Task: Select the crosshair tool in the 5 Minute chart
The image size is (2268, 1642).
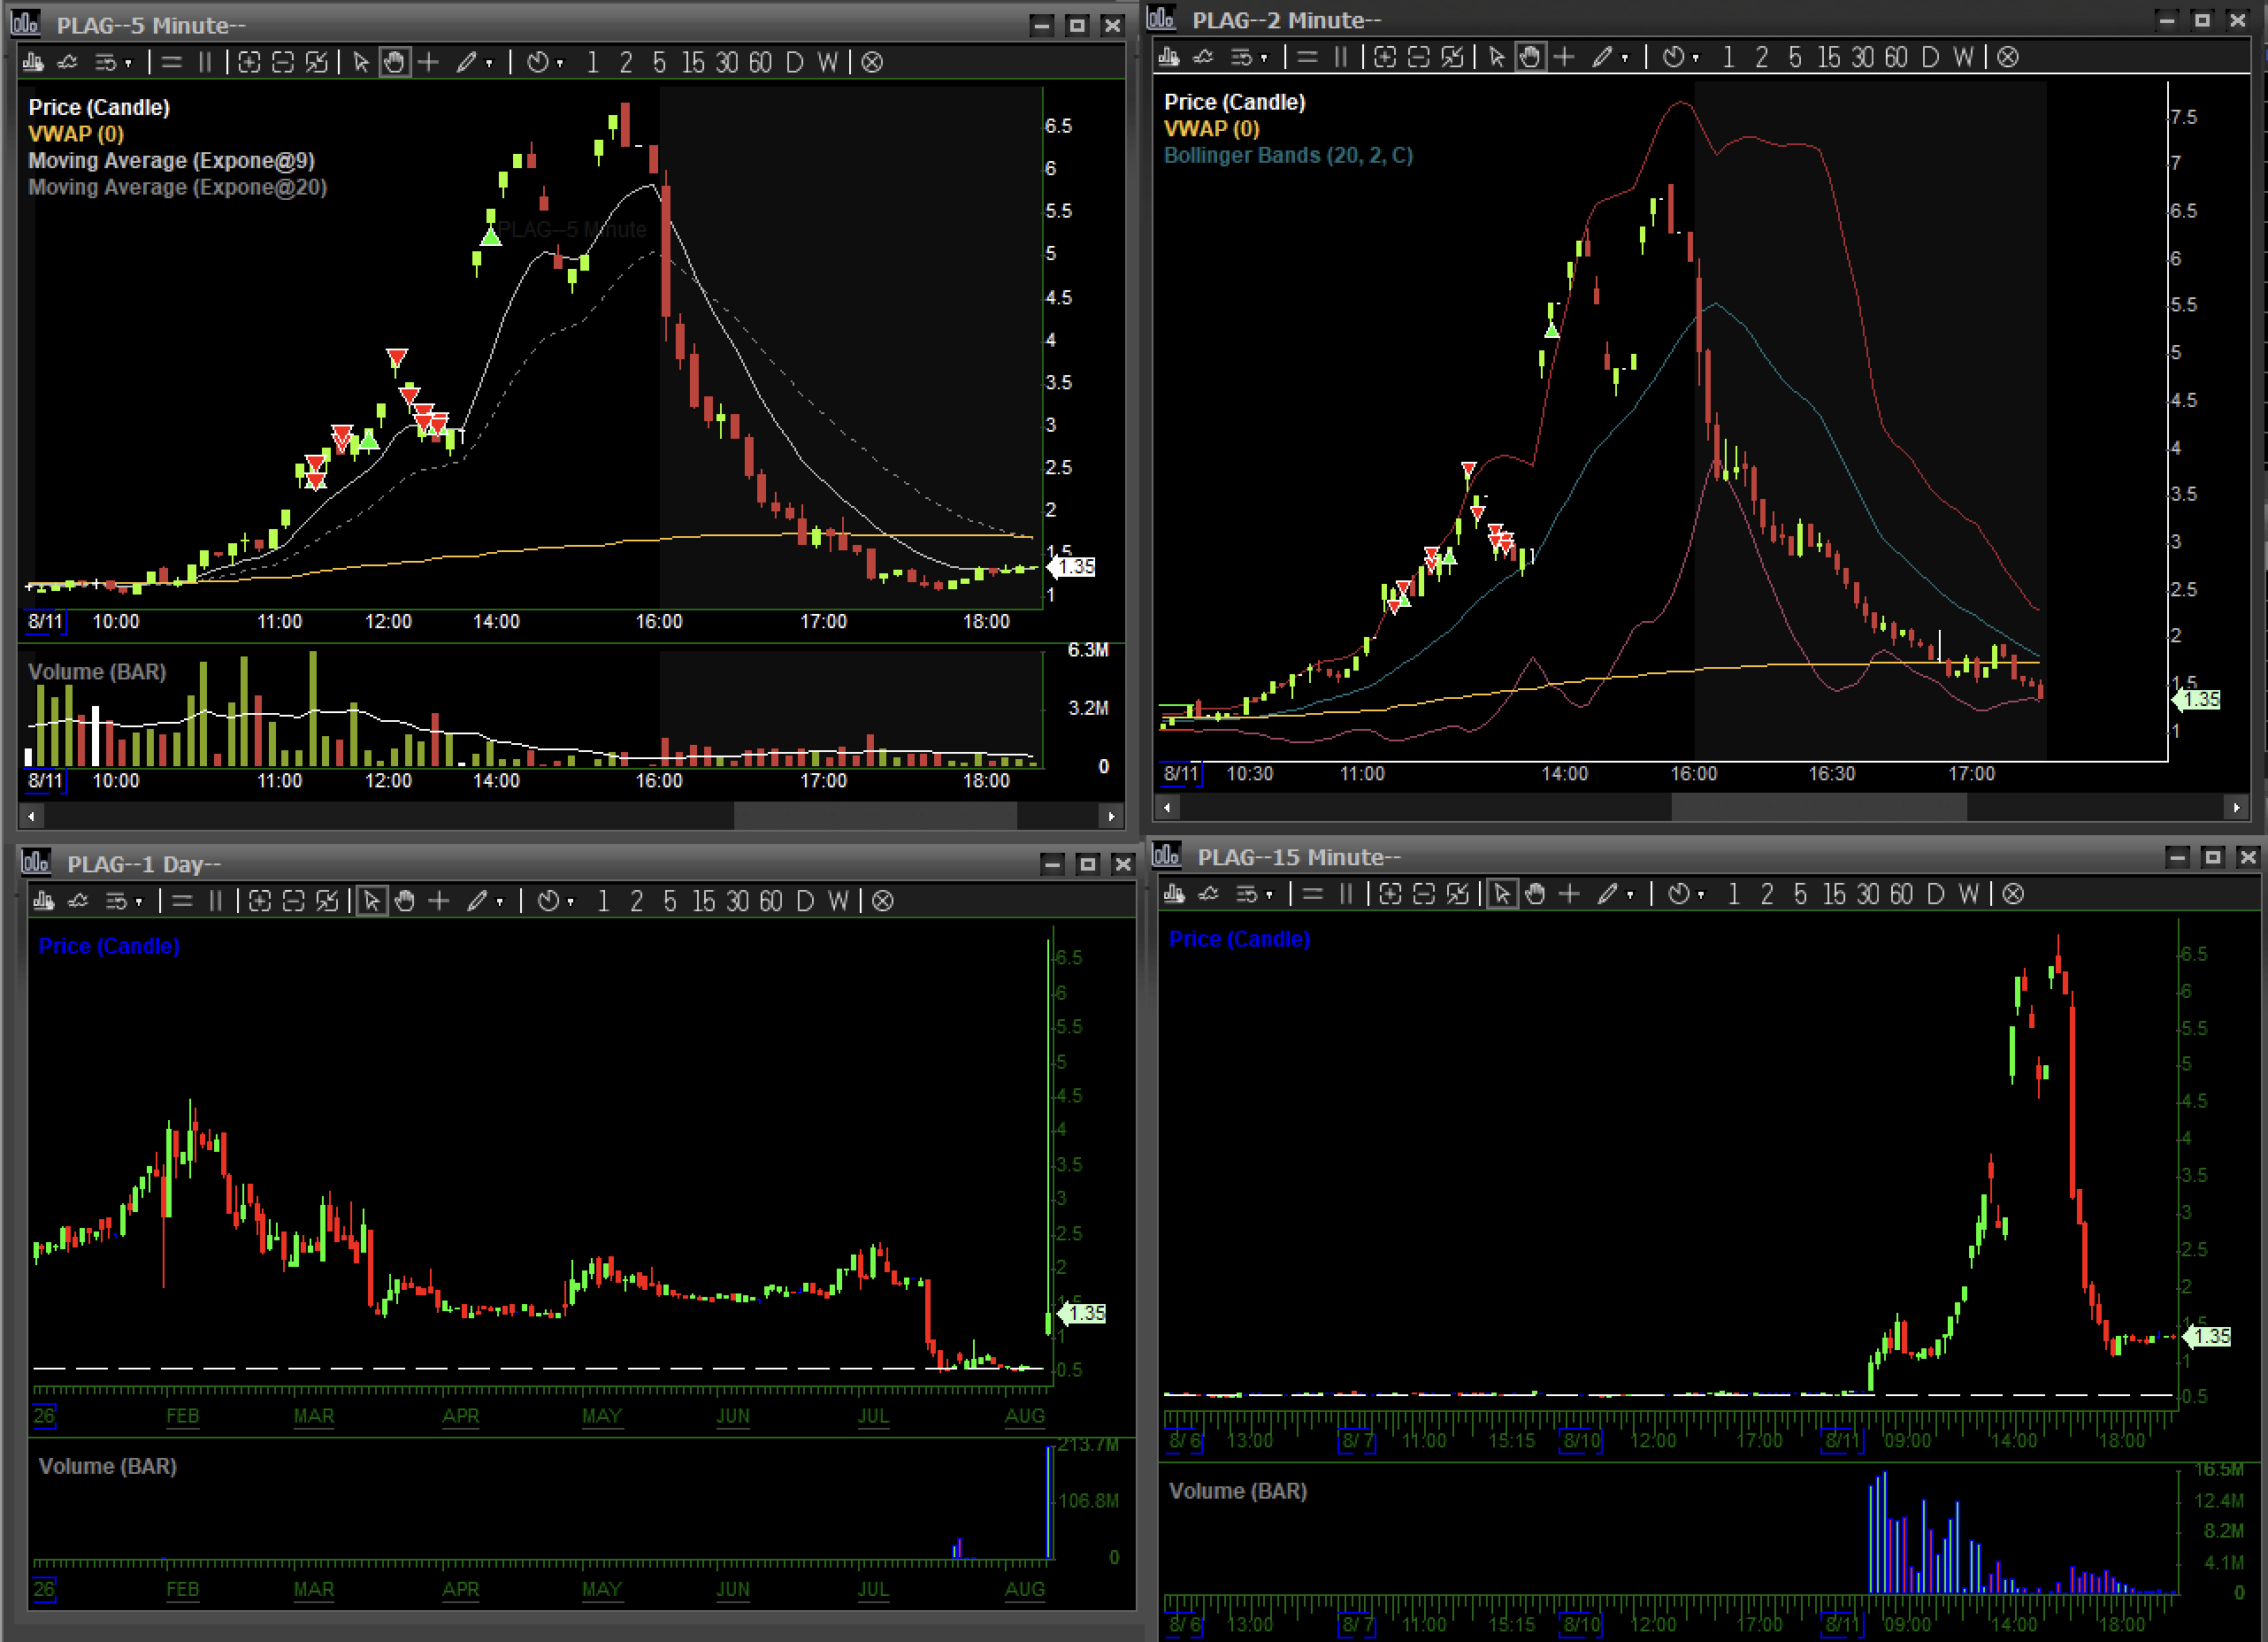Action: pos(429,62)
